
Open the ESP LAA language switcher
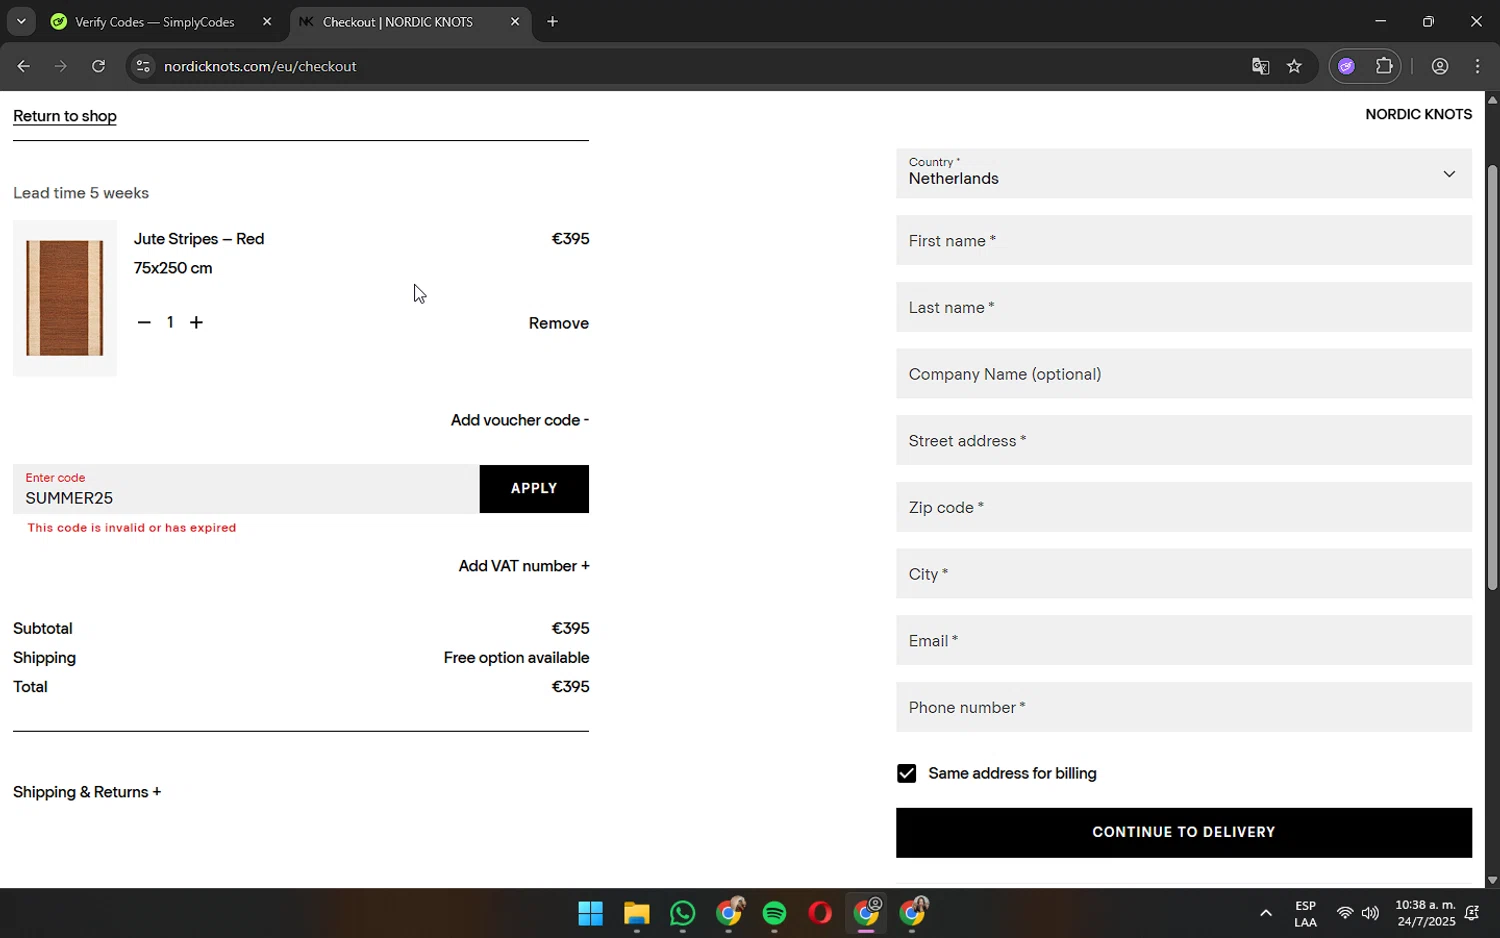click(1305, 913)
